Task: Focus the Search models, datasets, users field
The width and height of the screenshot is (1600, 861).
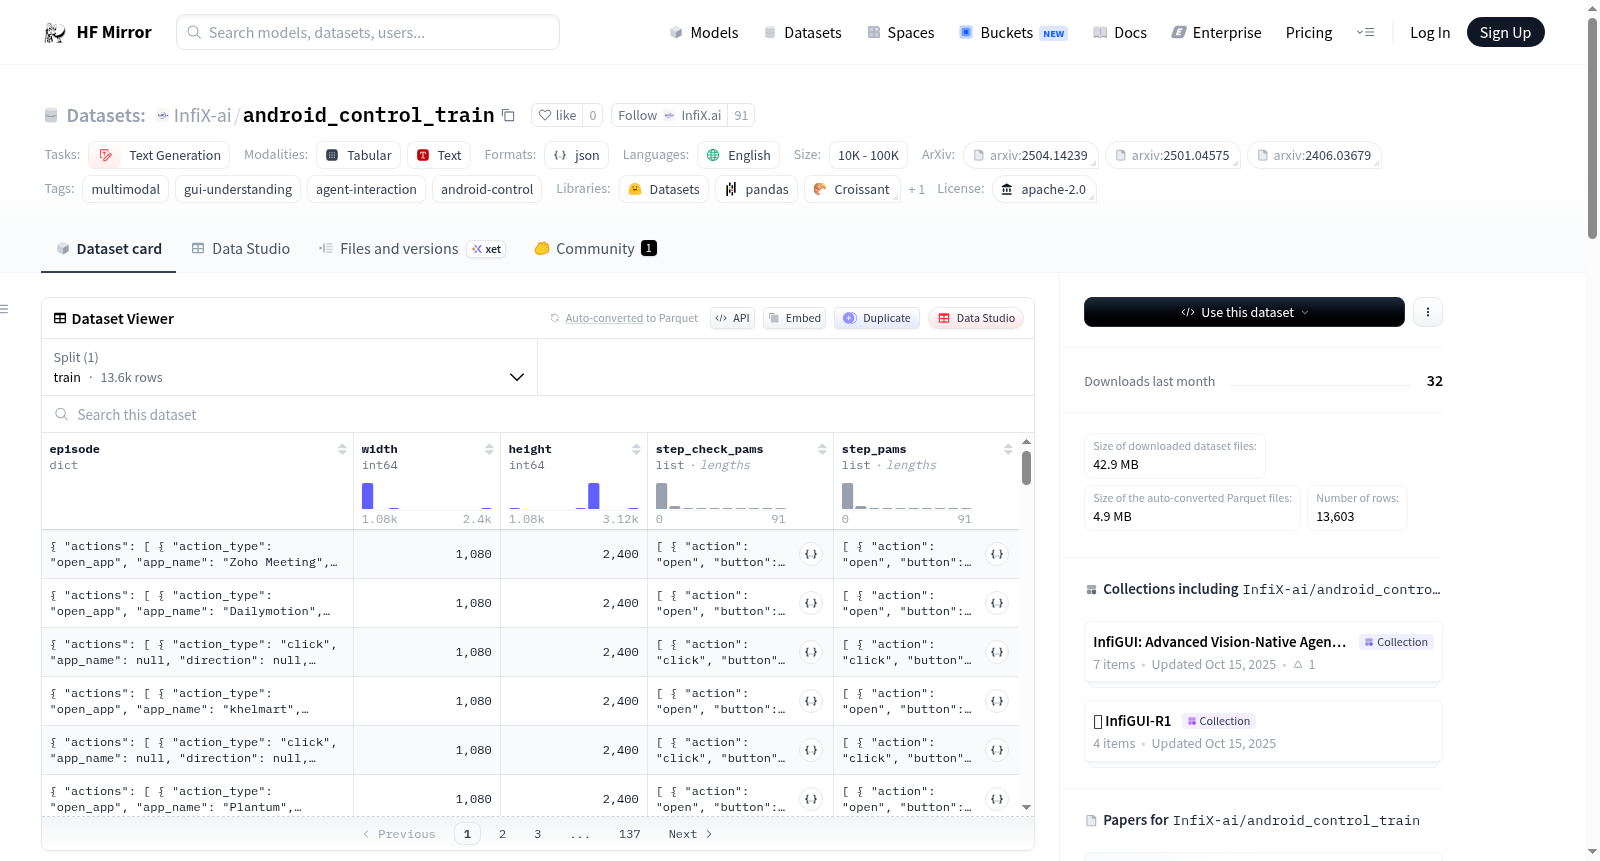Action: [x=368, y=32]
